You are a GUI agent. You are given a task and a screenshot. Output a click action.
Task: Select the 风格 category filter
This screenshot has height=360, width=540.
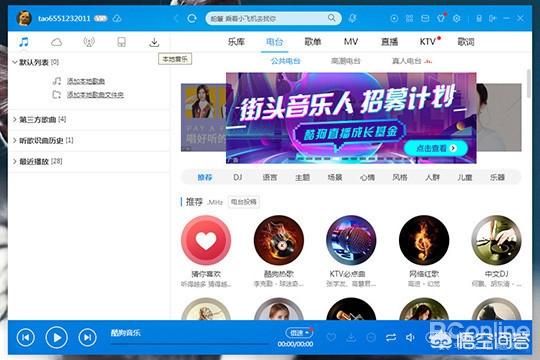[400, 177]
